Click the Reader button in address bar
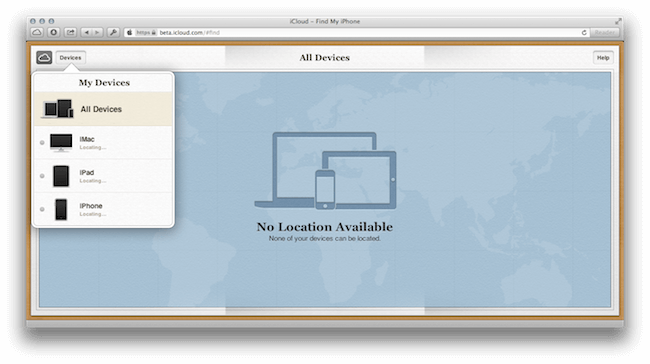This screenshot has width=650, height=364. tap(604, 32)
